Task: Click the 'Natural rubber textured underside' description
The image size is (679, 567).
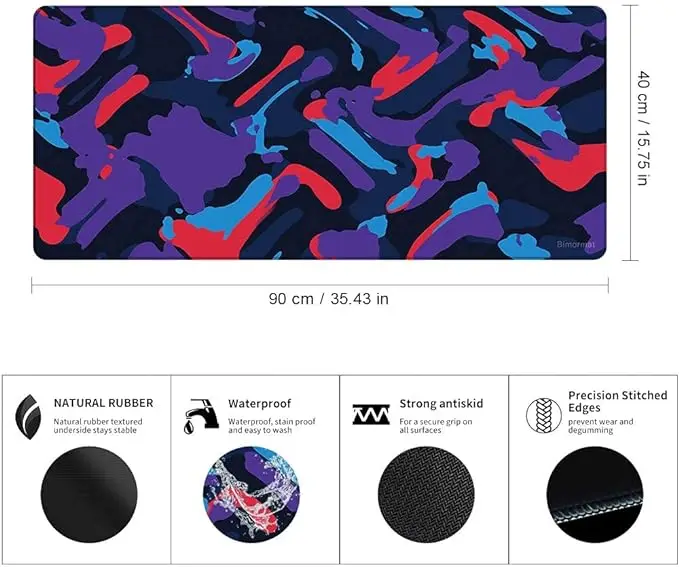Action: (98, 426)
